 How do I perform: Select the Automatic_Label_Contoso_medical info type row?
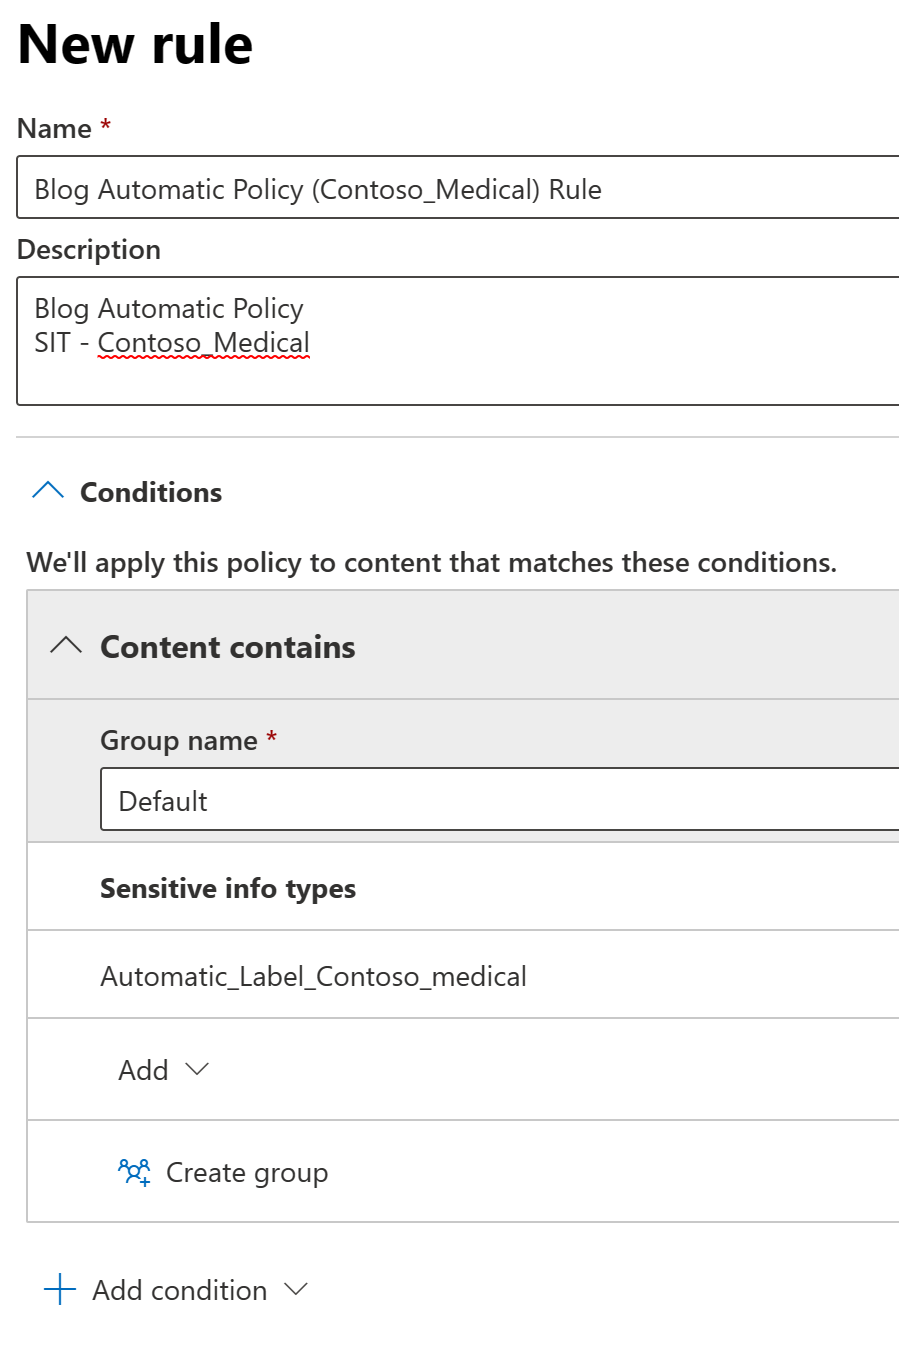pos(463,975)
